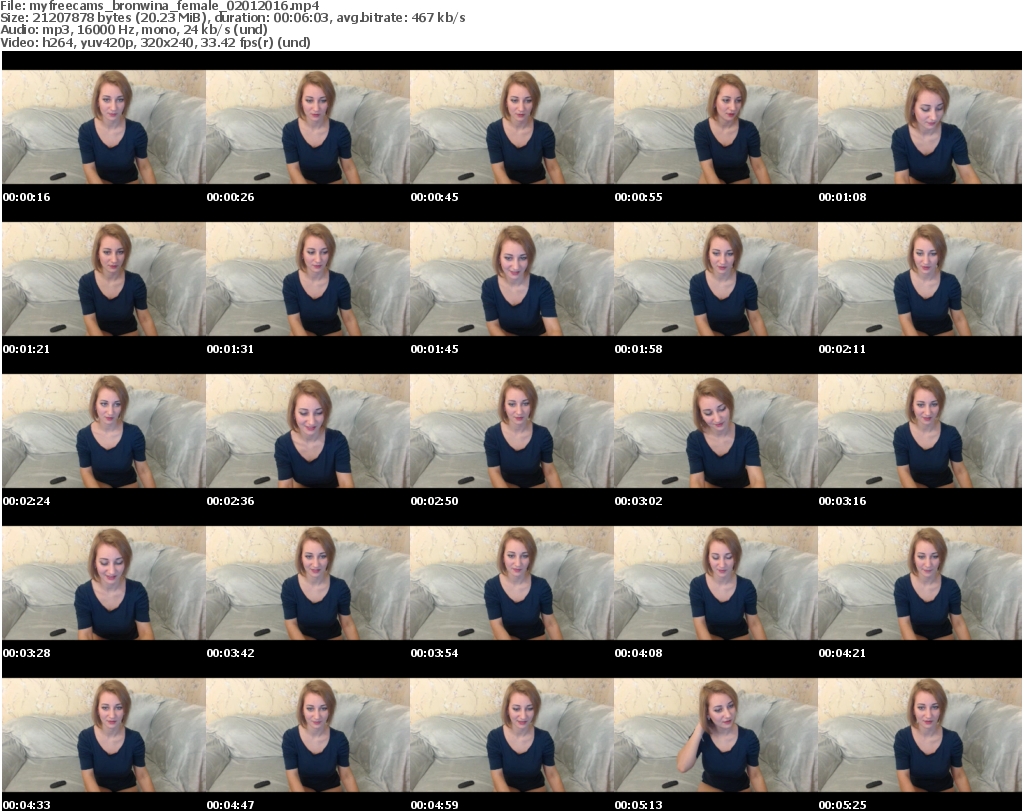Pick the preview frame at 00:02:50
This screenshot has height=811, width=1024.
(512, 431)
